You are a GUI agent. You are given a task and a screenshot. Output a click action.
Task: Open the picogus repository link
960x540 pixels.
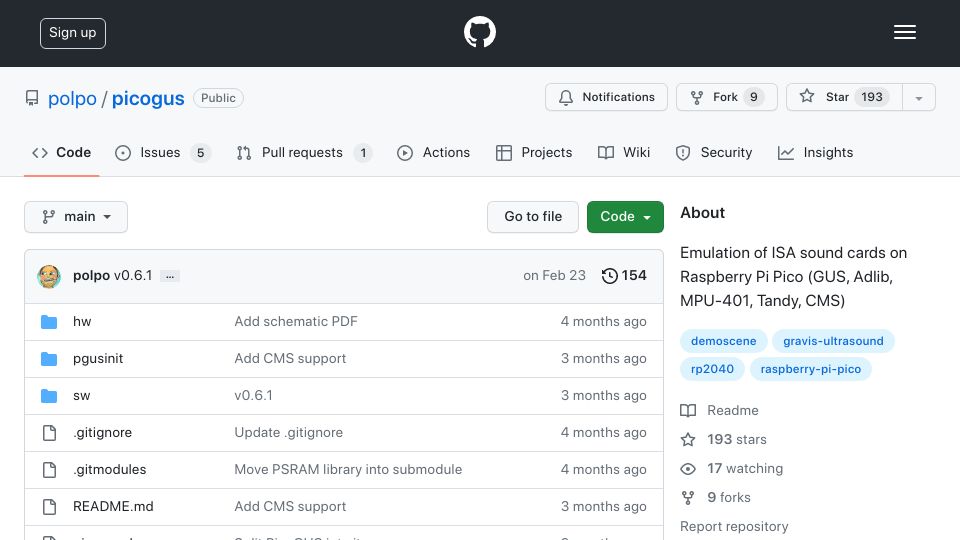pyautogui.click(x=148, y=99)
